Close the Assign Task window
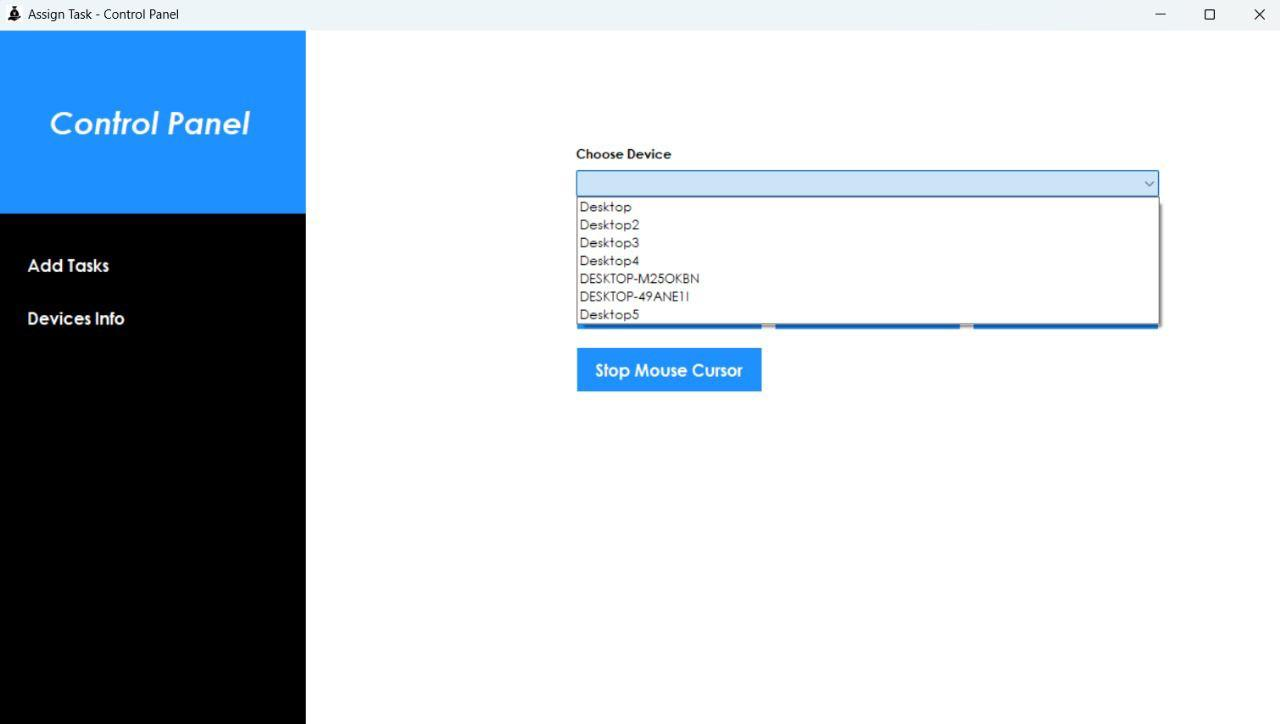 [x=1259, y=14]
